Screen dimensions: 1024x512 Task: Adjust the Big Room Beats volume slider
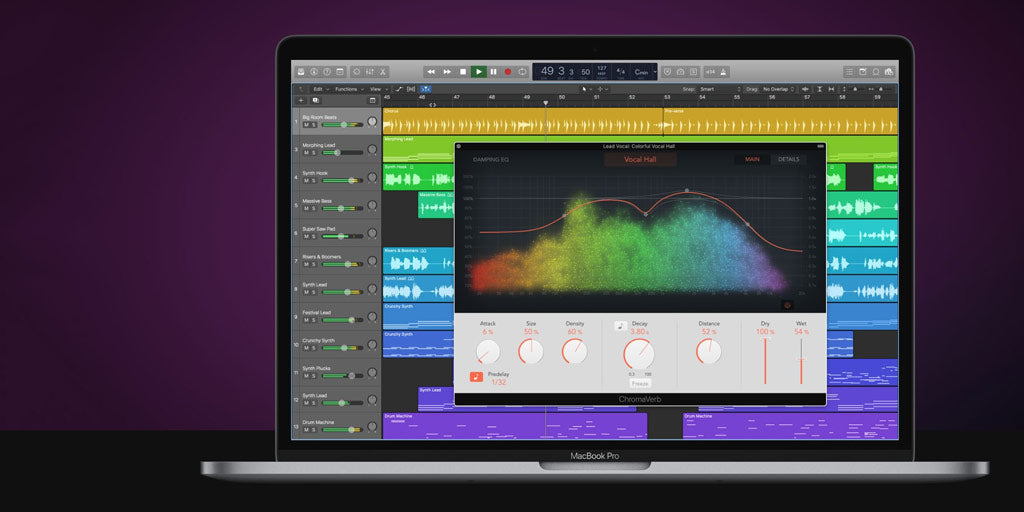click(342, 125)
